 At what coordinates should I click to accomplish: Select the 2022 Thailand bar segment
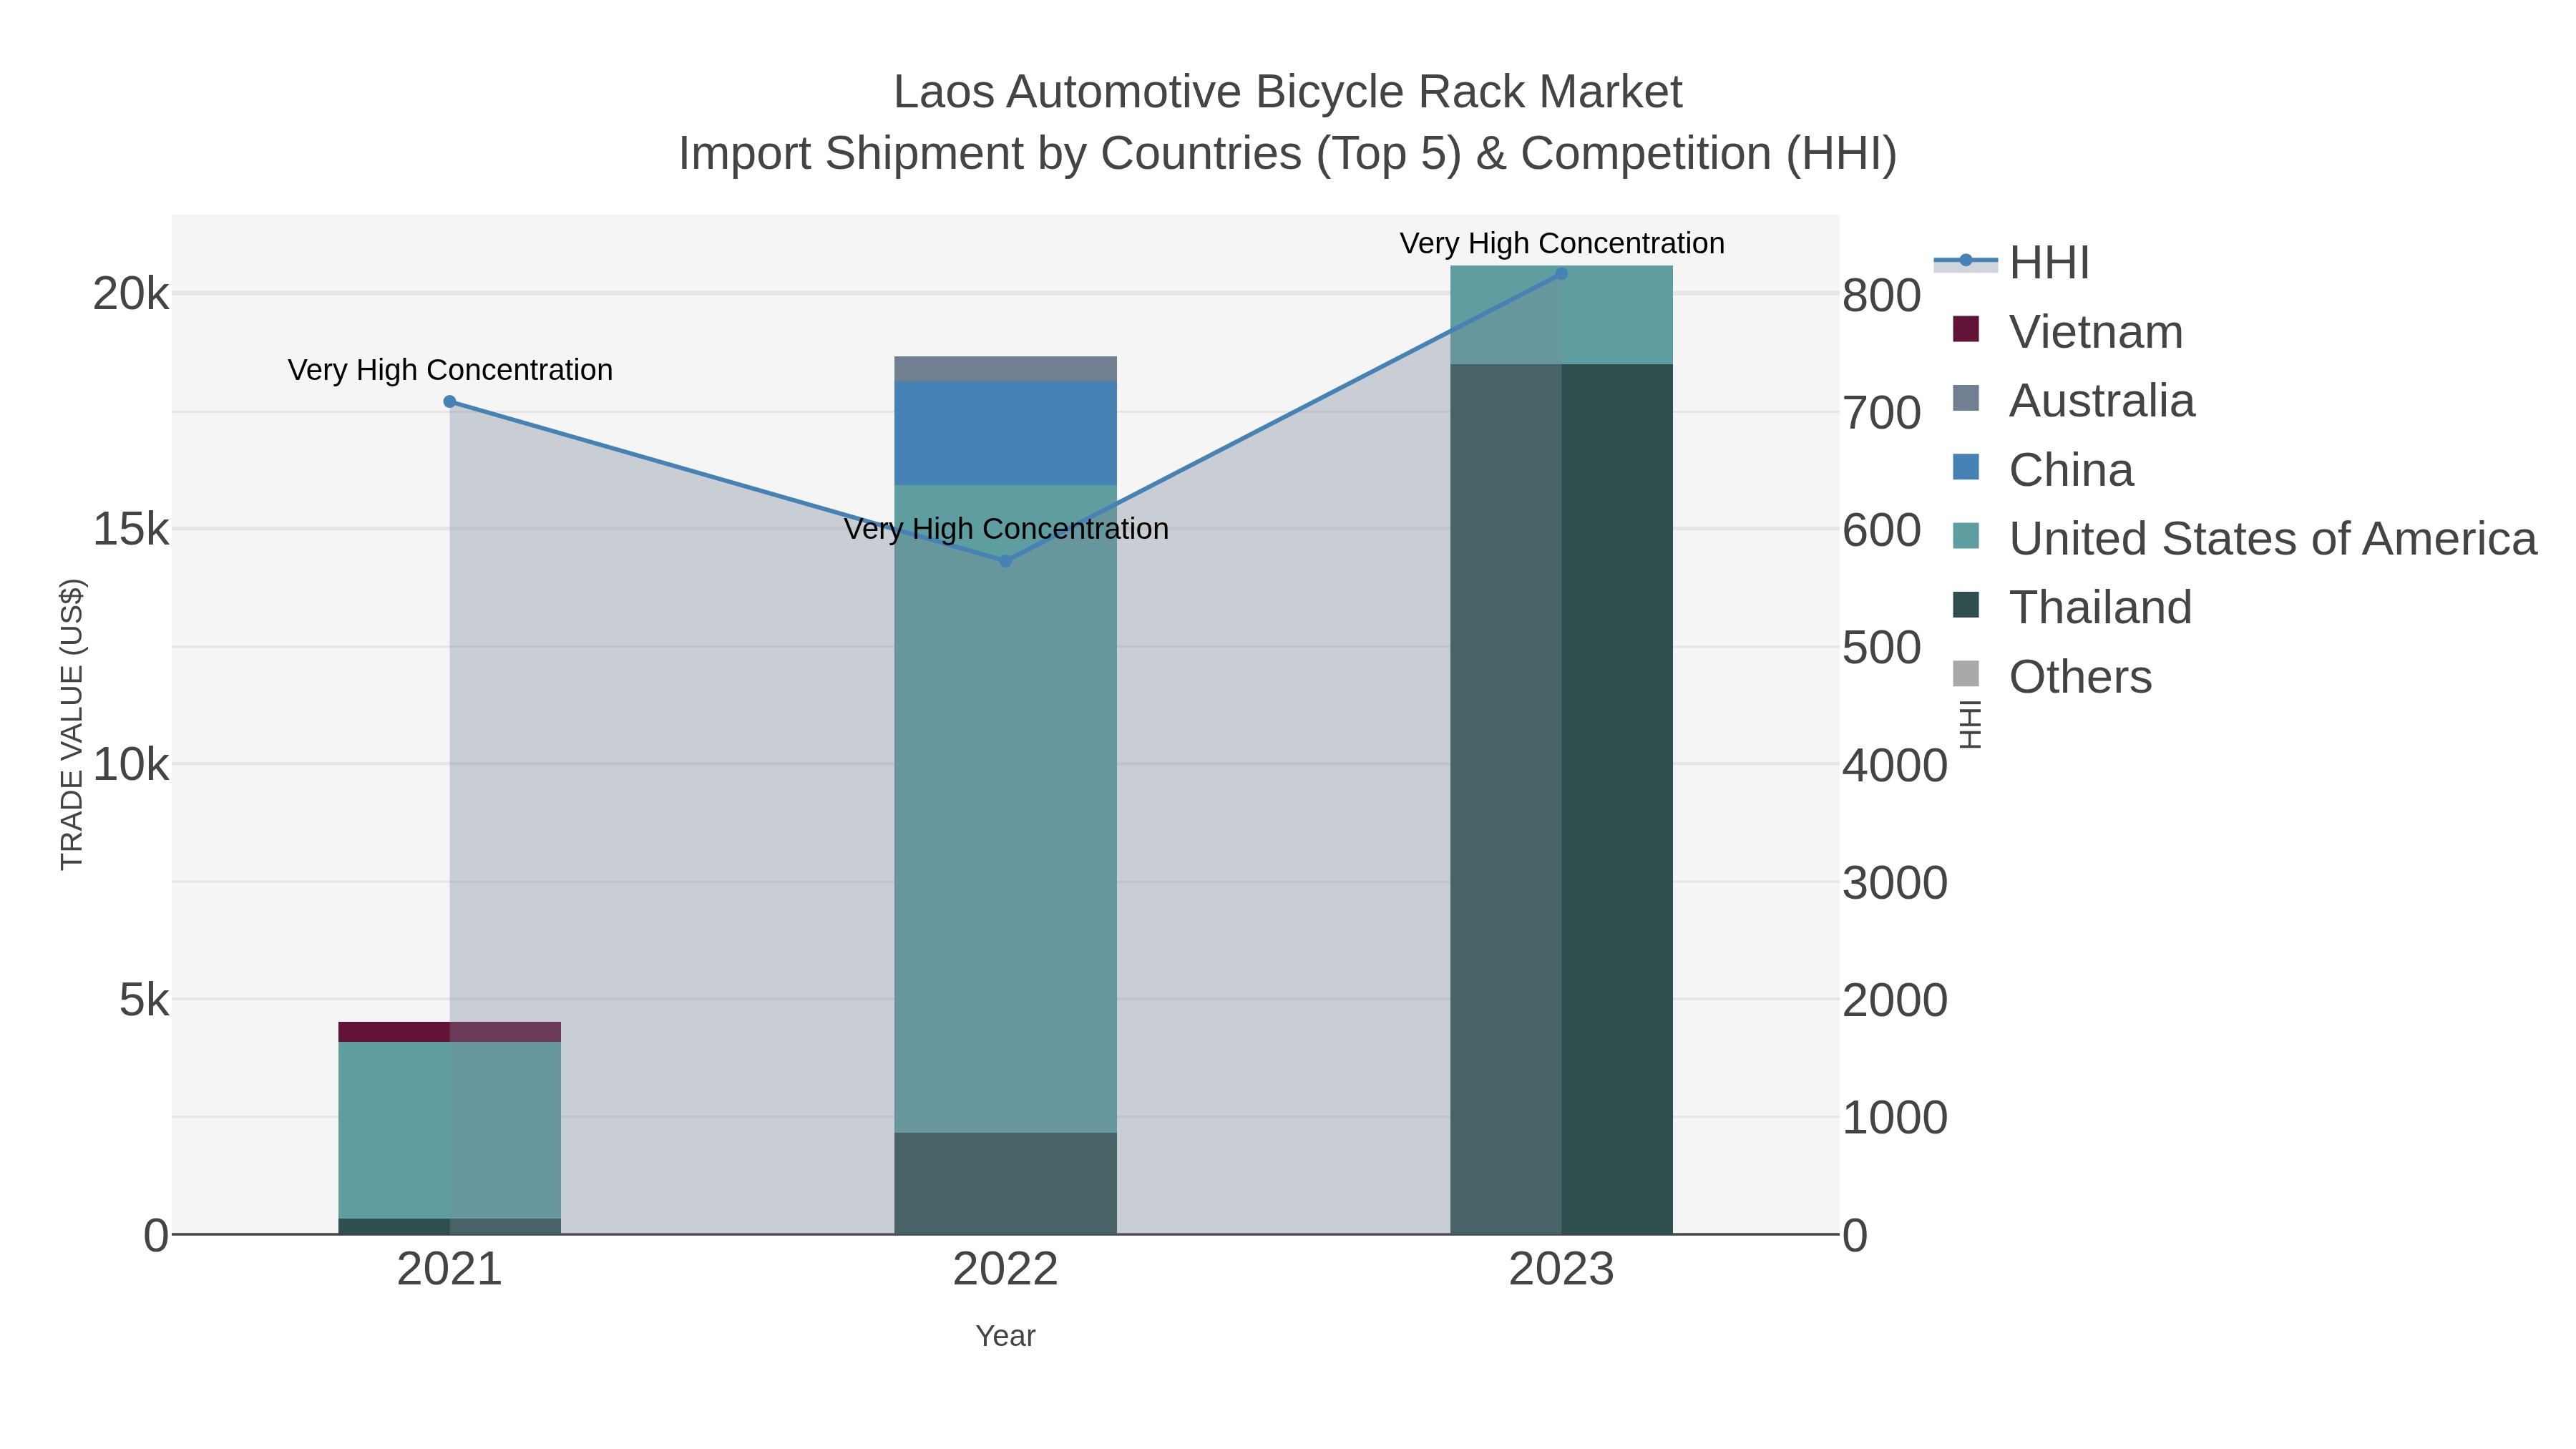pos(1005,1183)
